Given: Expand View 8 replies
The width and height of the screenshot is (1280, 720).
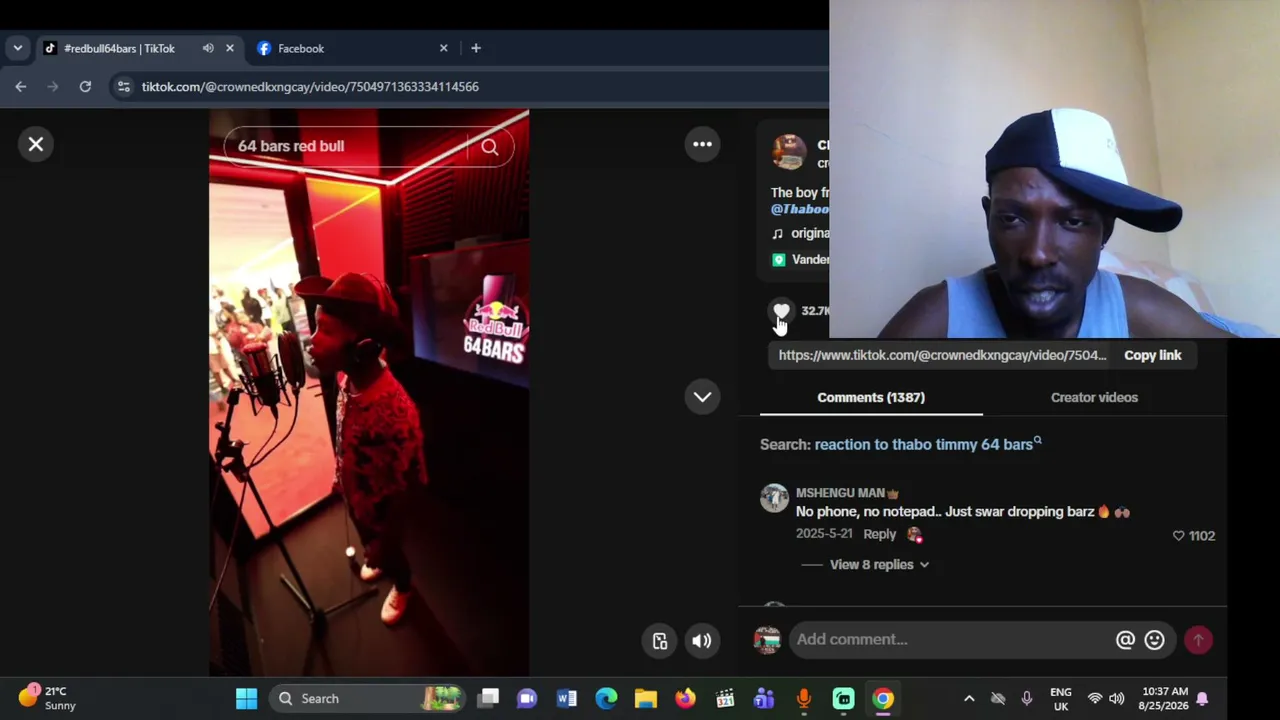Looking at the screenshot, I should (x=879, y=564).
